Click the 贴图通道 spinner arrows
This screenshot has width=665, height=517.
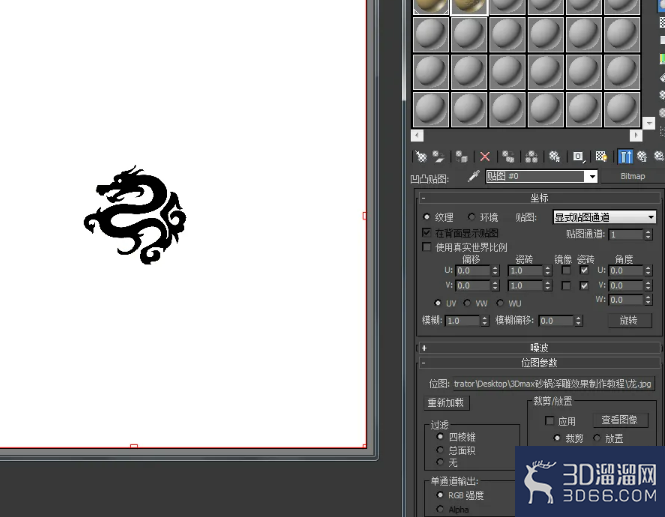[x=648, y=235]
